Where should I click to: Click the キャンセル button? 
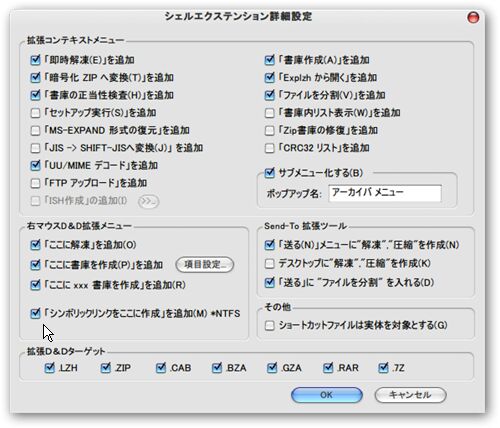pos(410,395)
